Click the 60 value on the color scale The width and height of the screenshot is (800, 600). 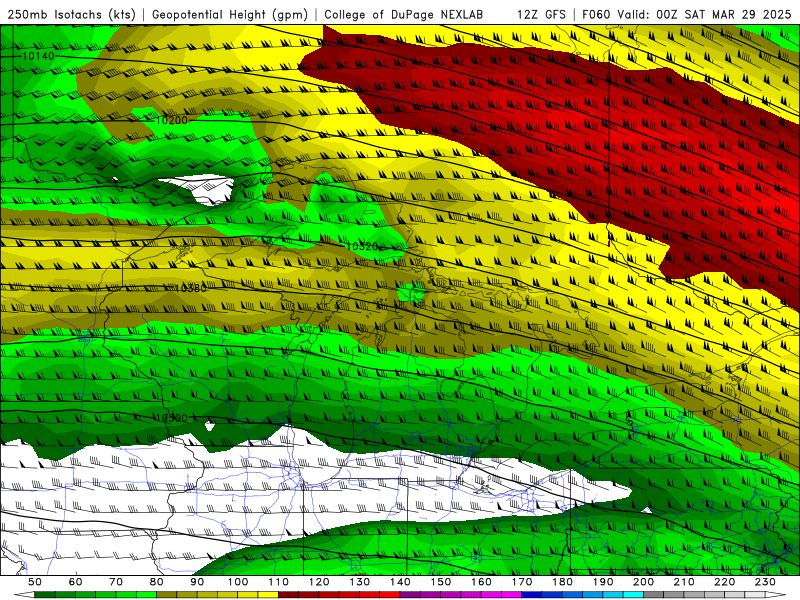(76, 582)
